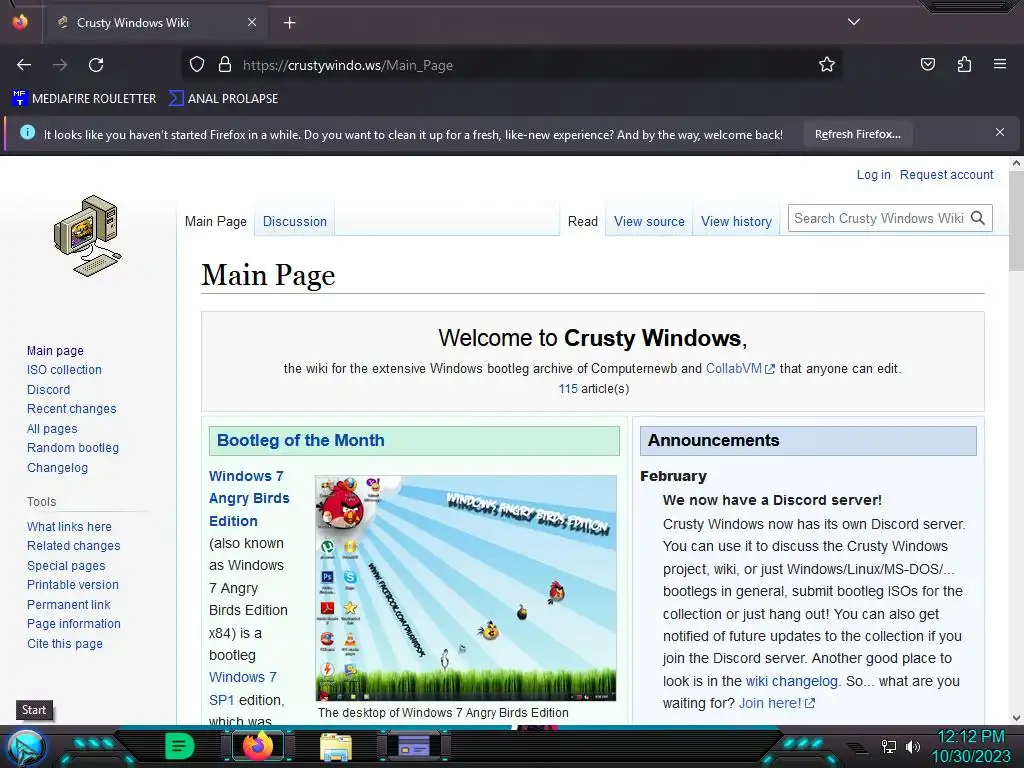Open the wiki changelog link
The width and height of the screenshot is (1024, 768).
click(791, 681)
